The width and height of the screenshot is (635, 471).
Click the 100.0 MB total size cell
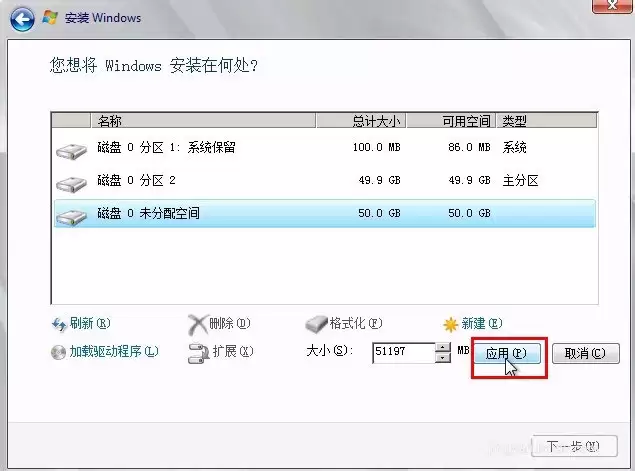click(377, 147)
